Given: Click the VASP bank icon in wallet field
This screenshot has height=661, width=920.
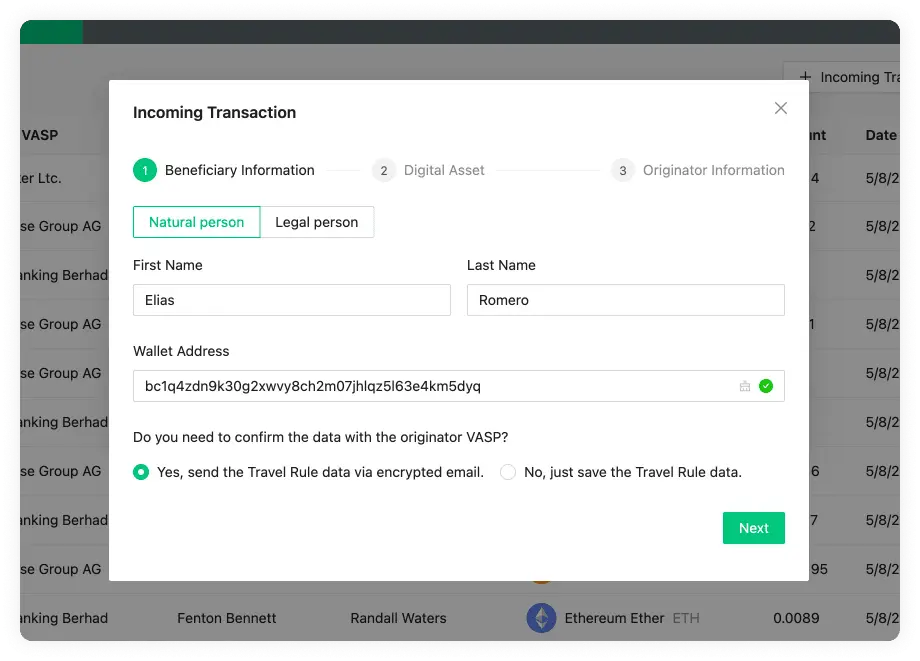Looking at the screenshot, I should click(744, 385).
